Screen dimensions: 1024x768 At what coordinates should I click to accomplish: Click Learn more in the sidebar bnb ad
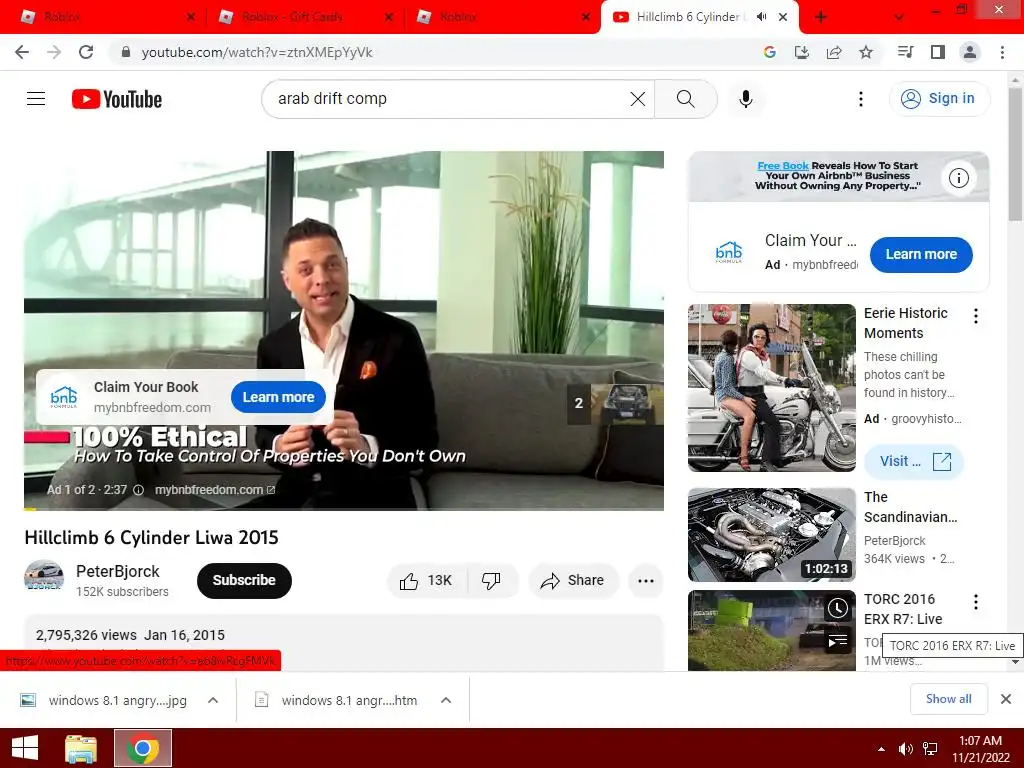click(921, 255)
